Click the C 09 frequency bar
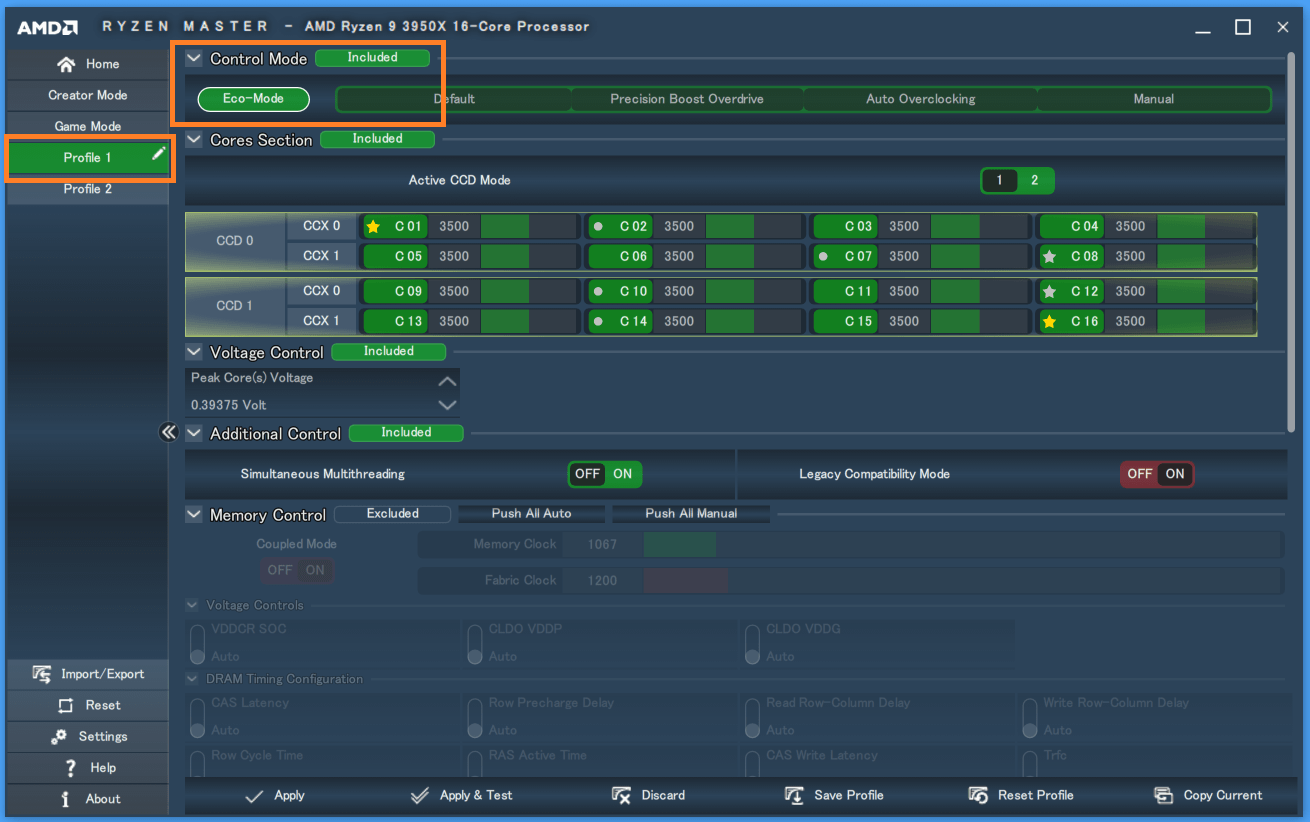This screenshot has width=1310, height=822. coord(529,291)
